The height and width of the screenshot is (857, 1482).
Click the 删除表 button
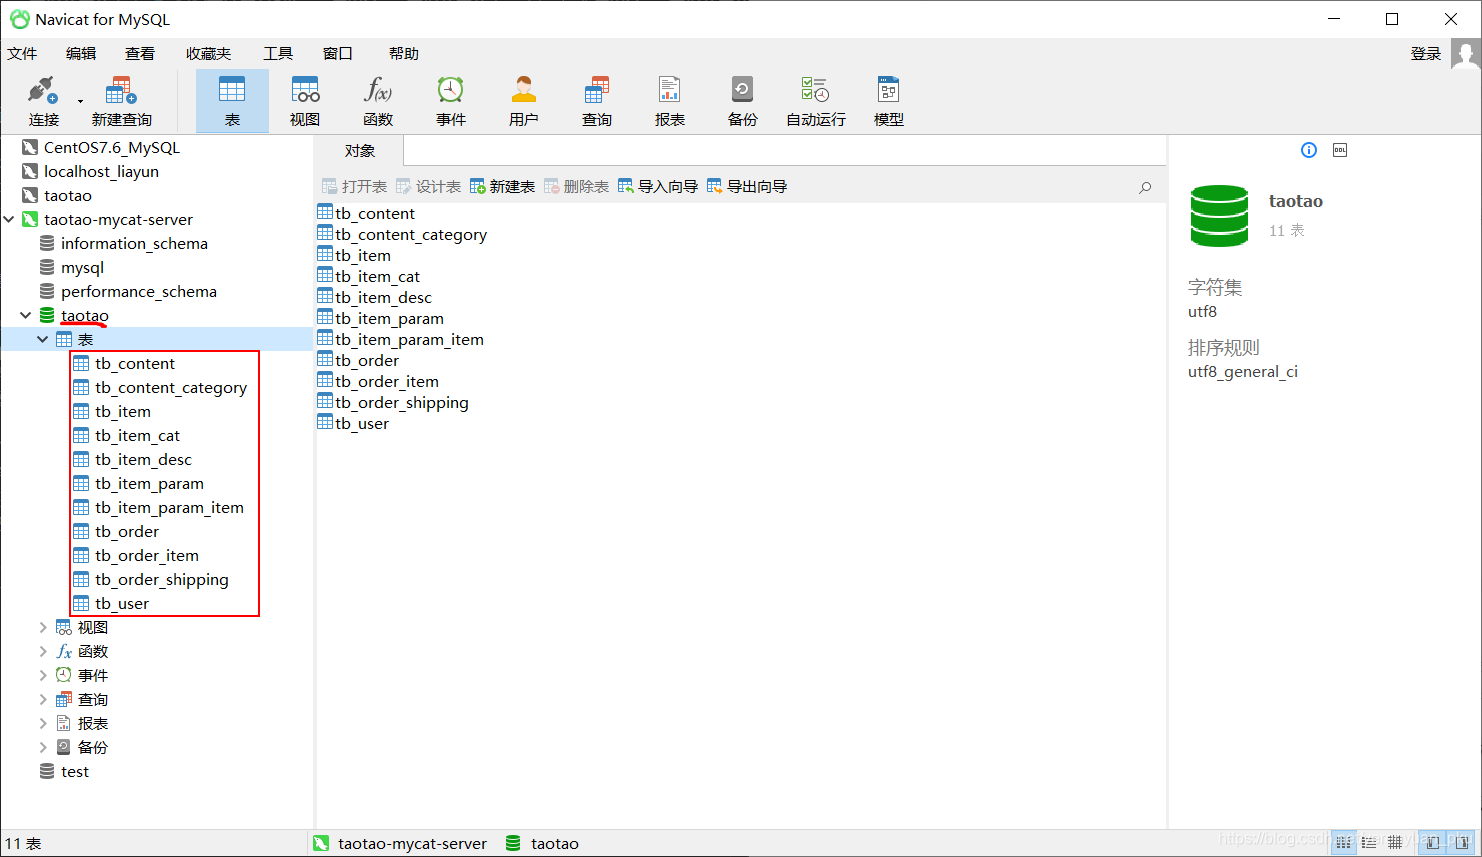tap(576, 186)
